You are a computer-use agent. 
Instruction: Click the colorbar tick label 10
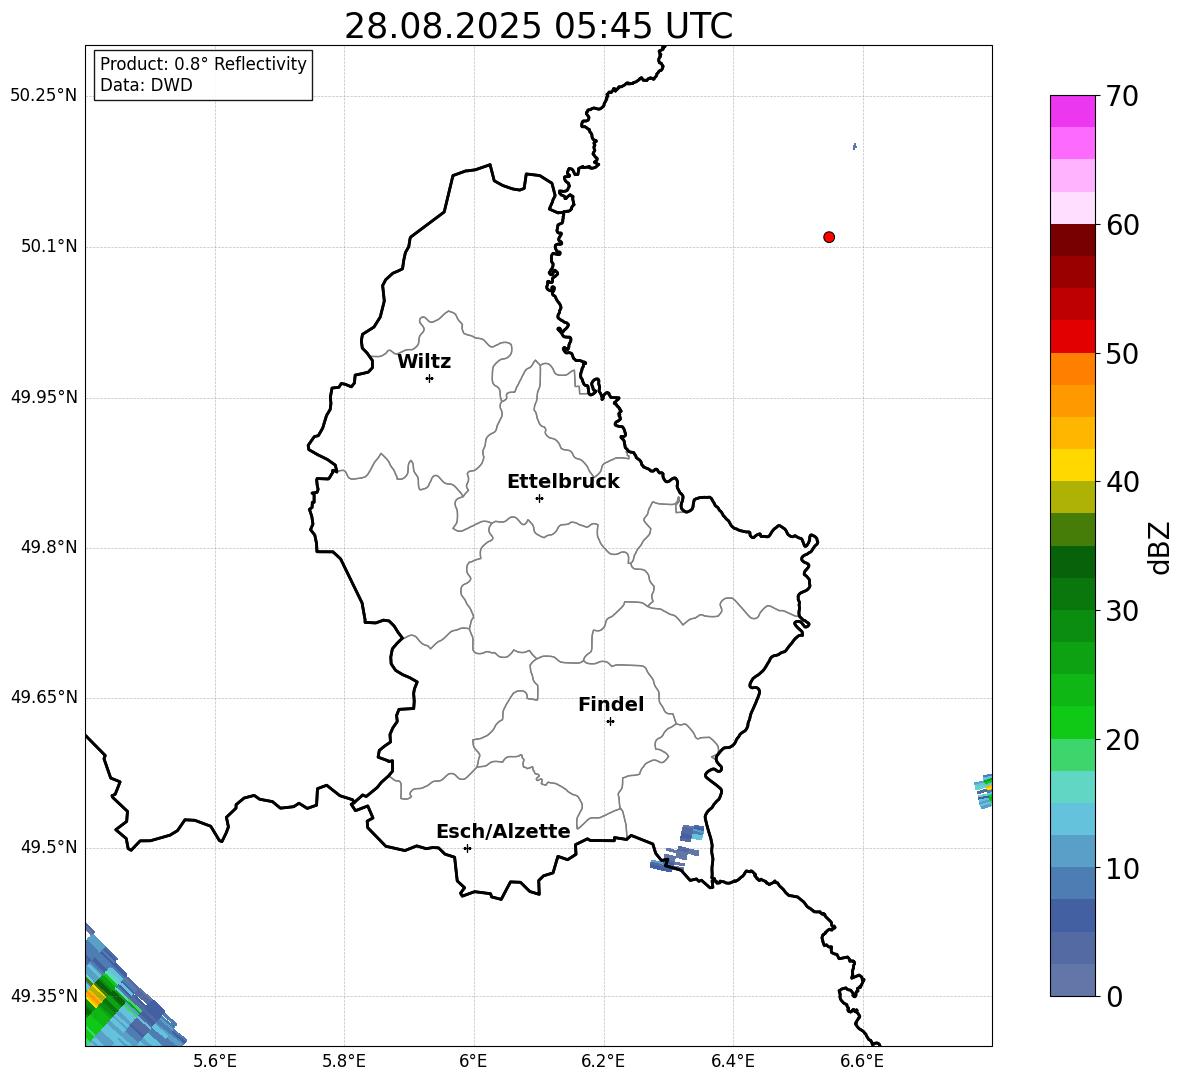tap(1122, 868)
